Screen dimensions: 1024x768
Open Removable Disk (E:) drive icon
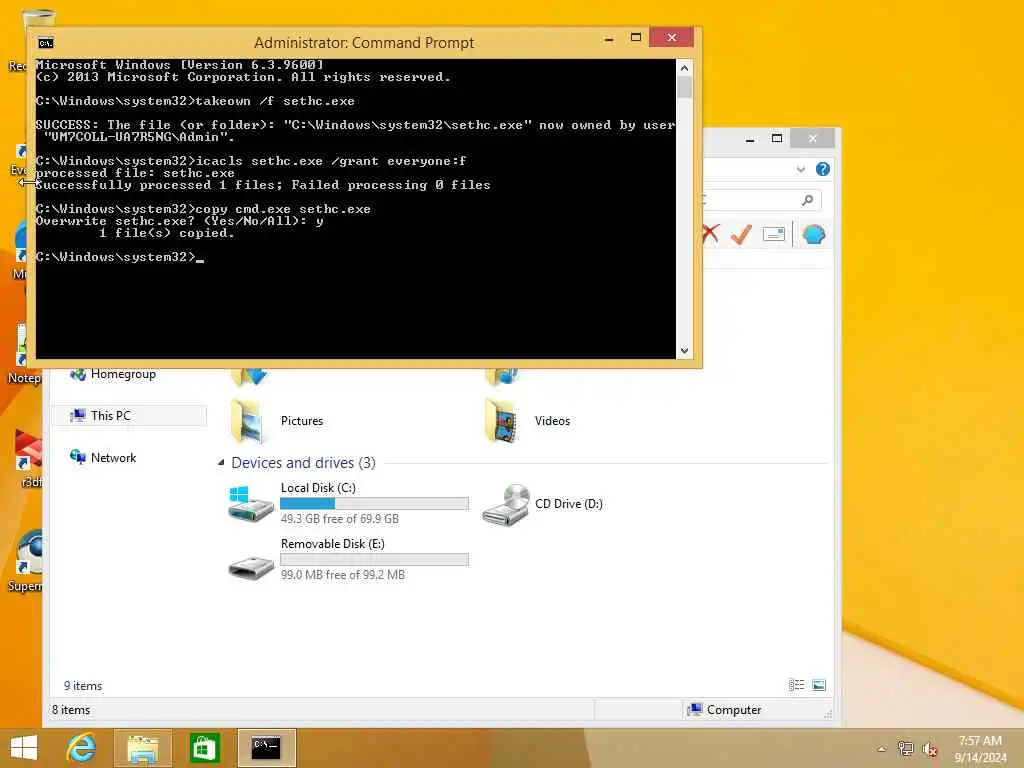[x=251, y=567]
